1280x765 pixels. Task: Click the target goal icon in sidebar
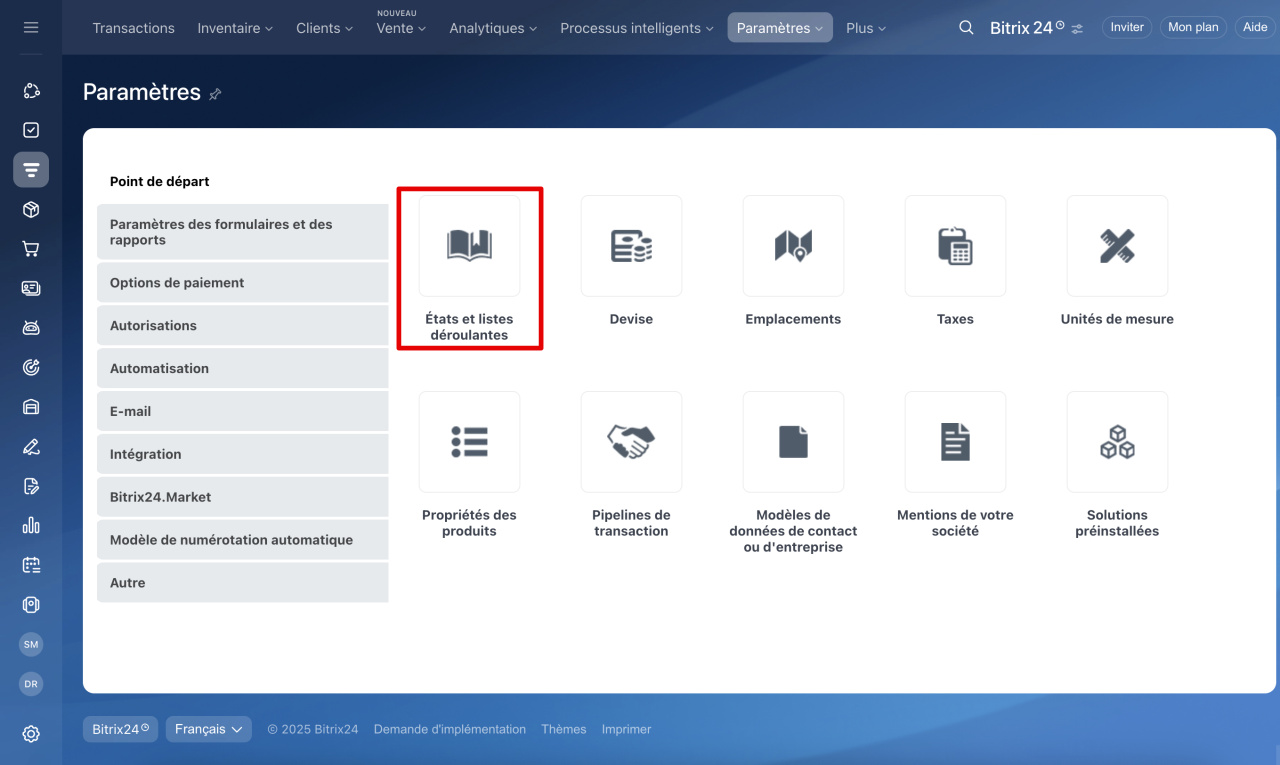31,367
